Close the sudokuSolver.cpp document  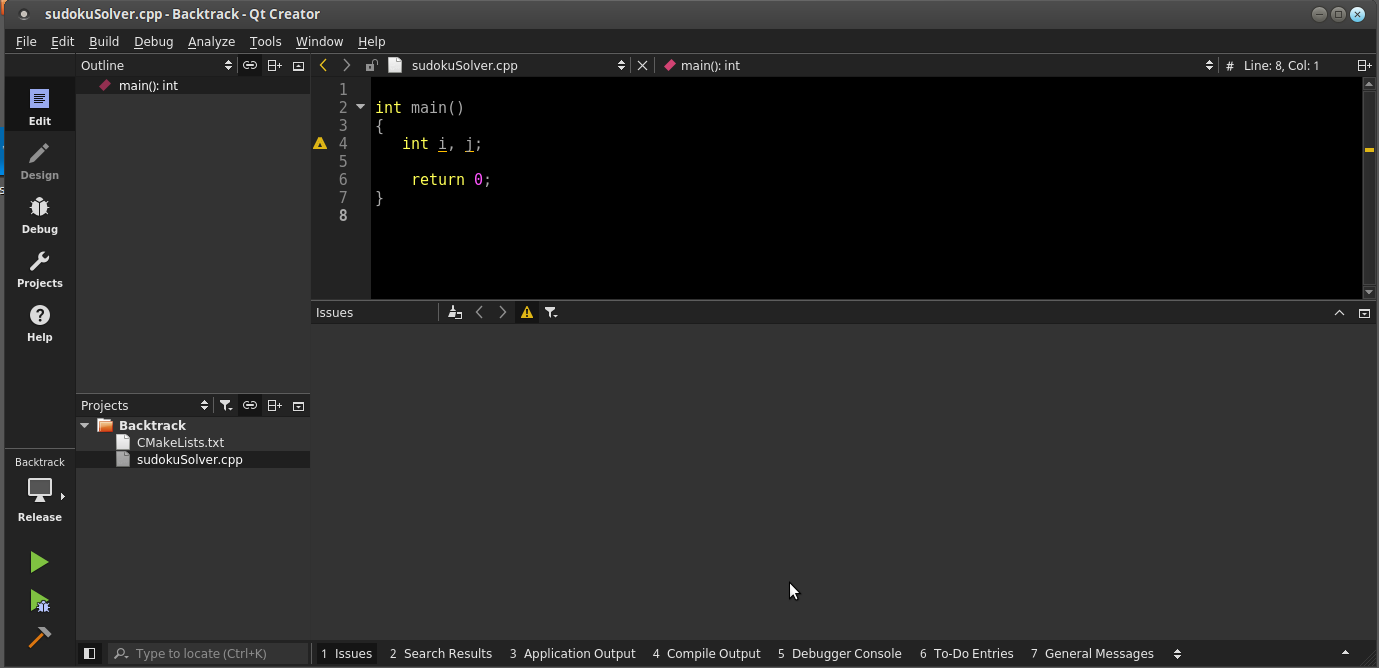(x=643, y=65)
